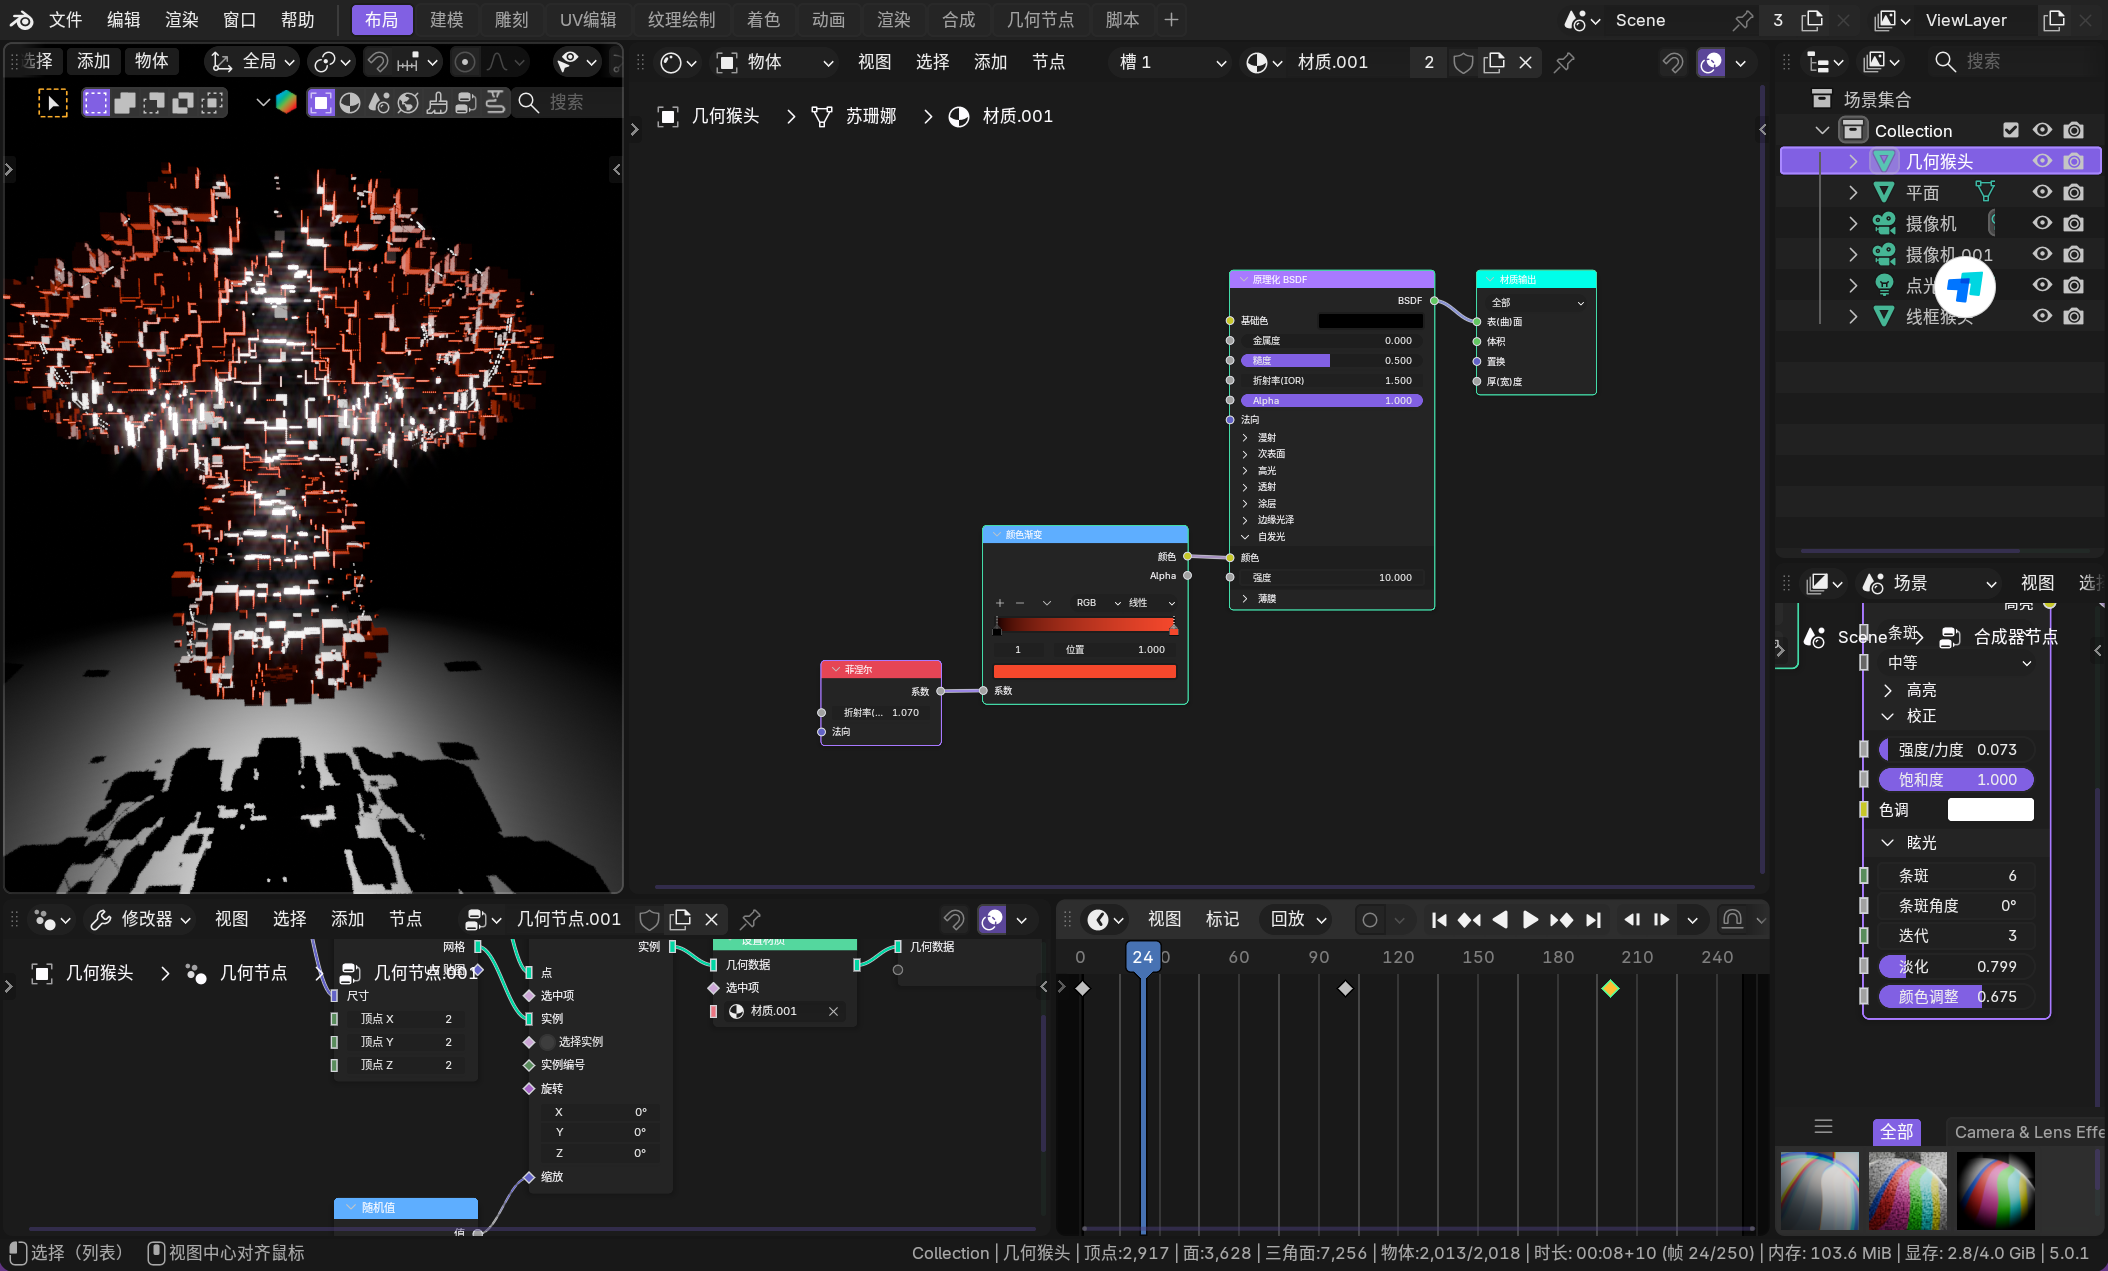The height and width of the screenshot is (1271, 2108).
Task: Click the Blender logo menu icon
Action: tap(21, 19)
